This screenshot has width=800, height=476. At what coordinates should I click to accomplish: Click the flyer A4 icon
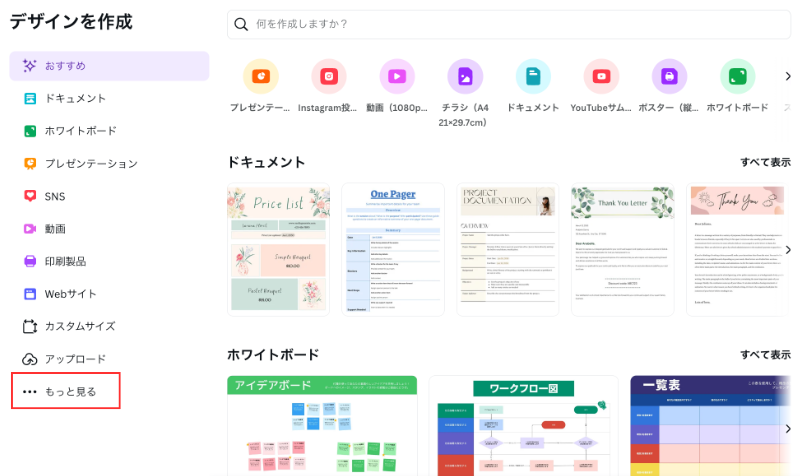click(x=465, y=76)
